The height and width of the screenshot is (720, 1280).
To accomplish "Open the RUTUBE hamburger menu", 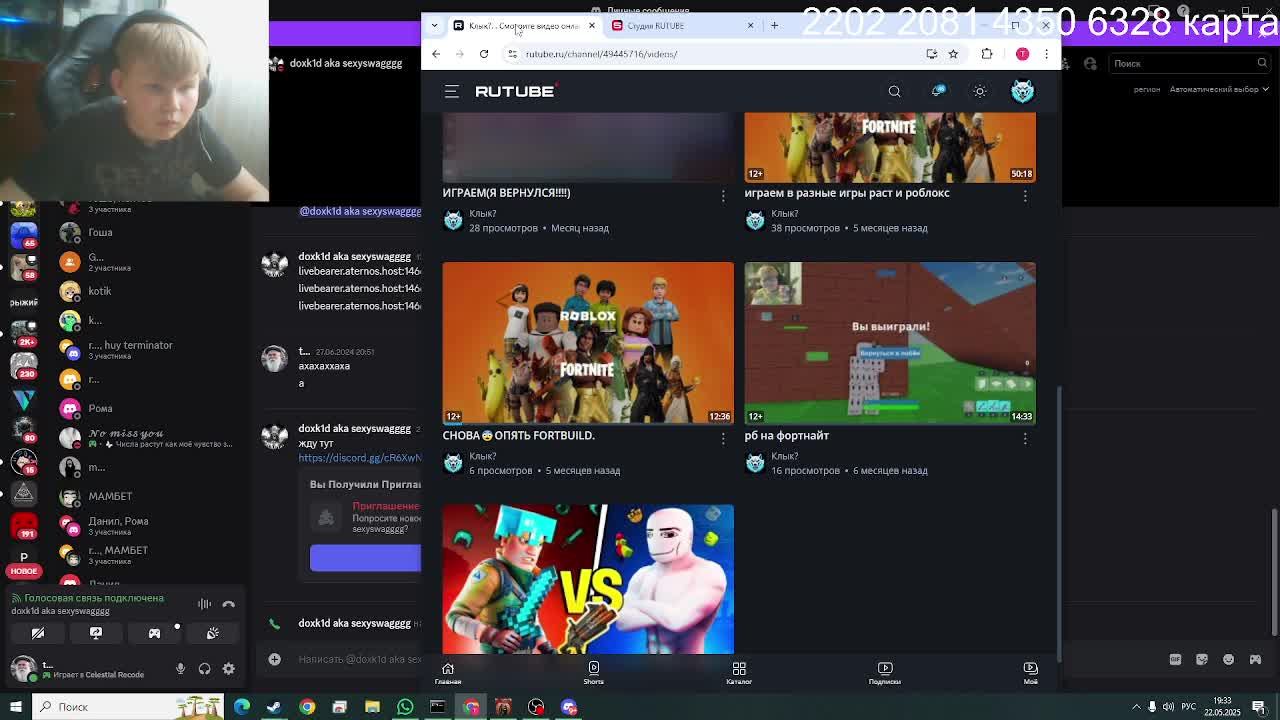I will click(x=452, y=91).
